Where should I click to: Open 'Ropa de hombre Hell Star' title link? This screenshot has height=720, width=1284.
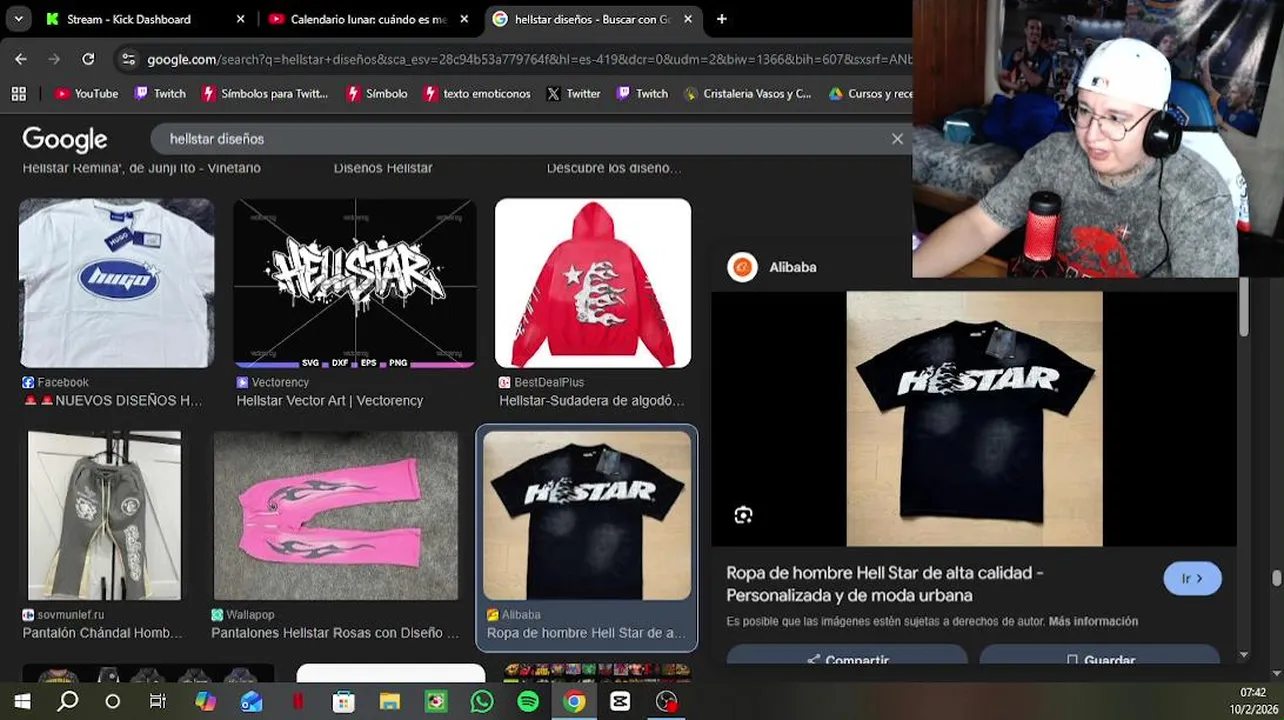tap(885, 584)
